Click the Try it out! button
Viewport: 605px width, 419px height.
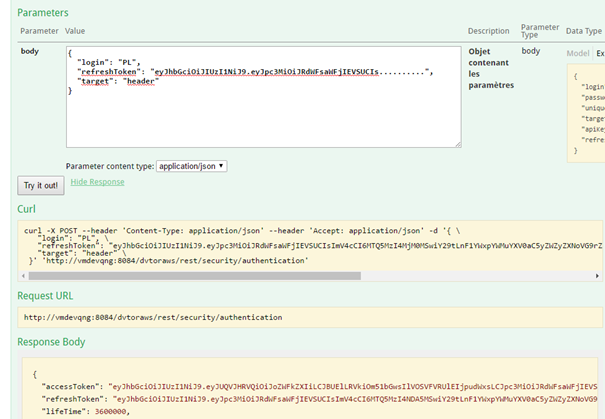click(x=41, y=186)
